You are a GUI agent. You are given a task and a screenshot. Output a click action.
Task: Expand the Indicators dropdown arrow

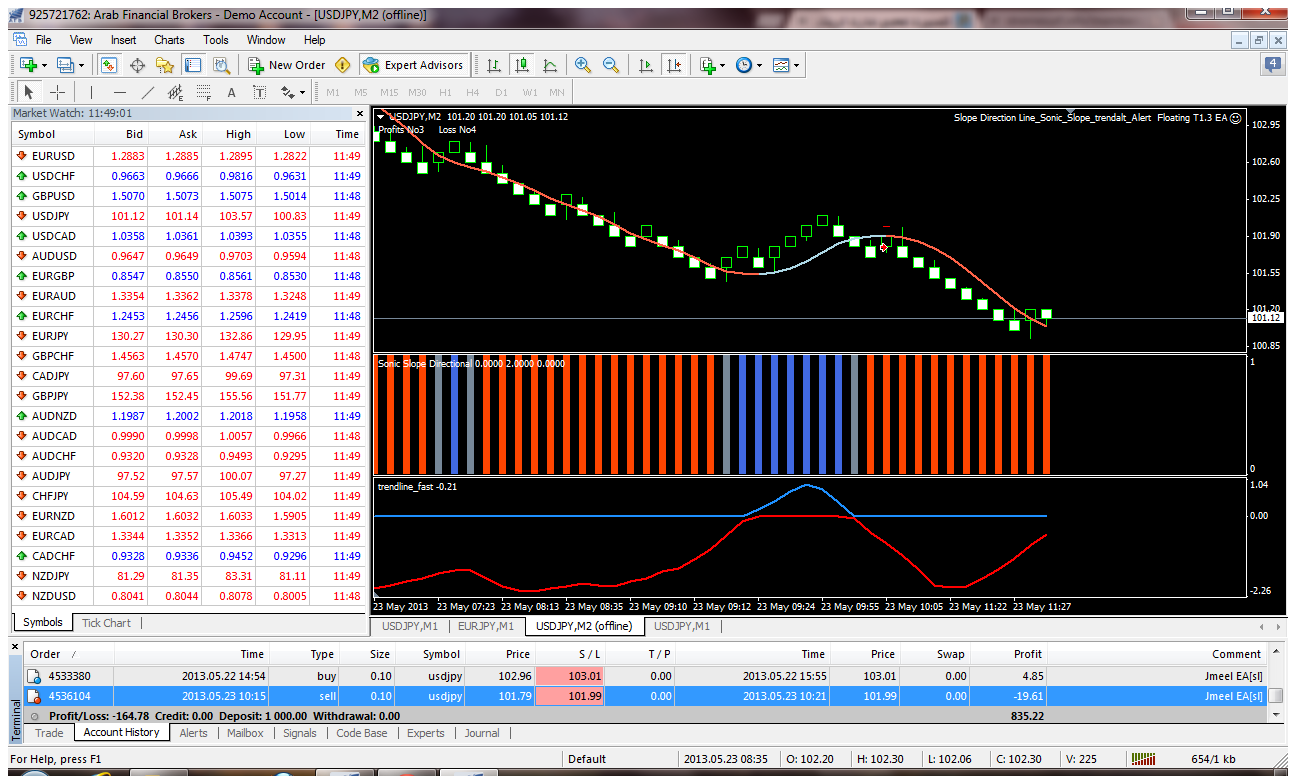(723, 65)
